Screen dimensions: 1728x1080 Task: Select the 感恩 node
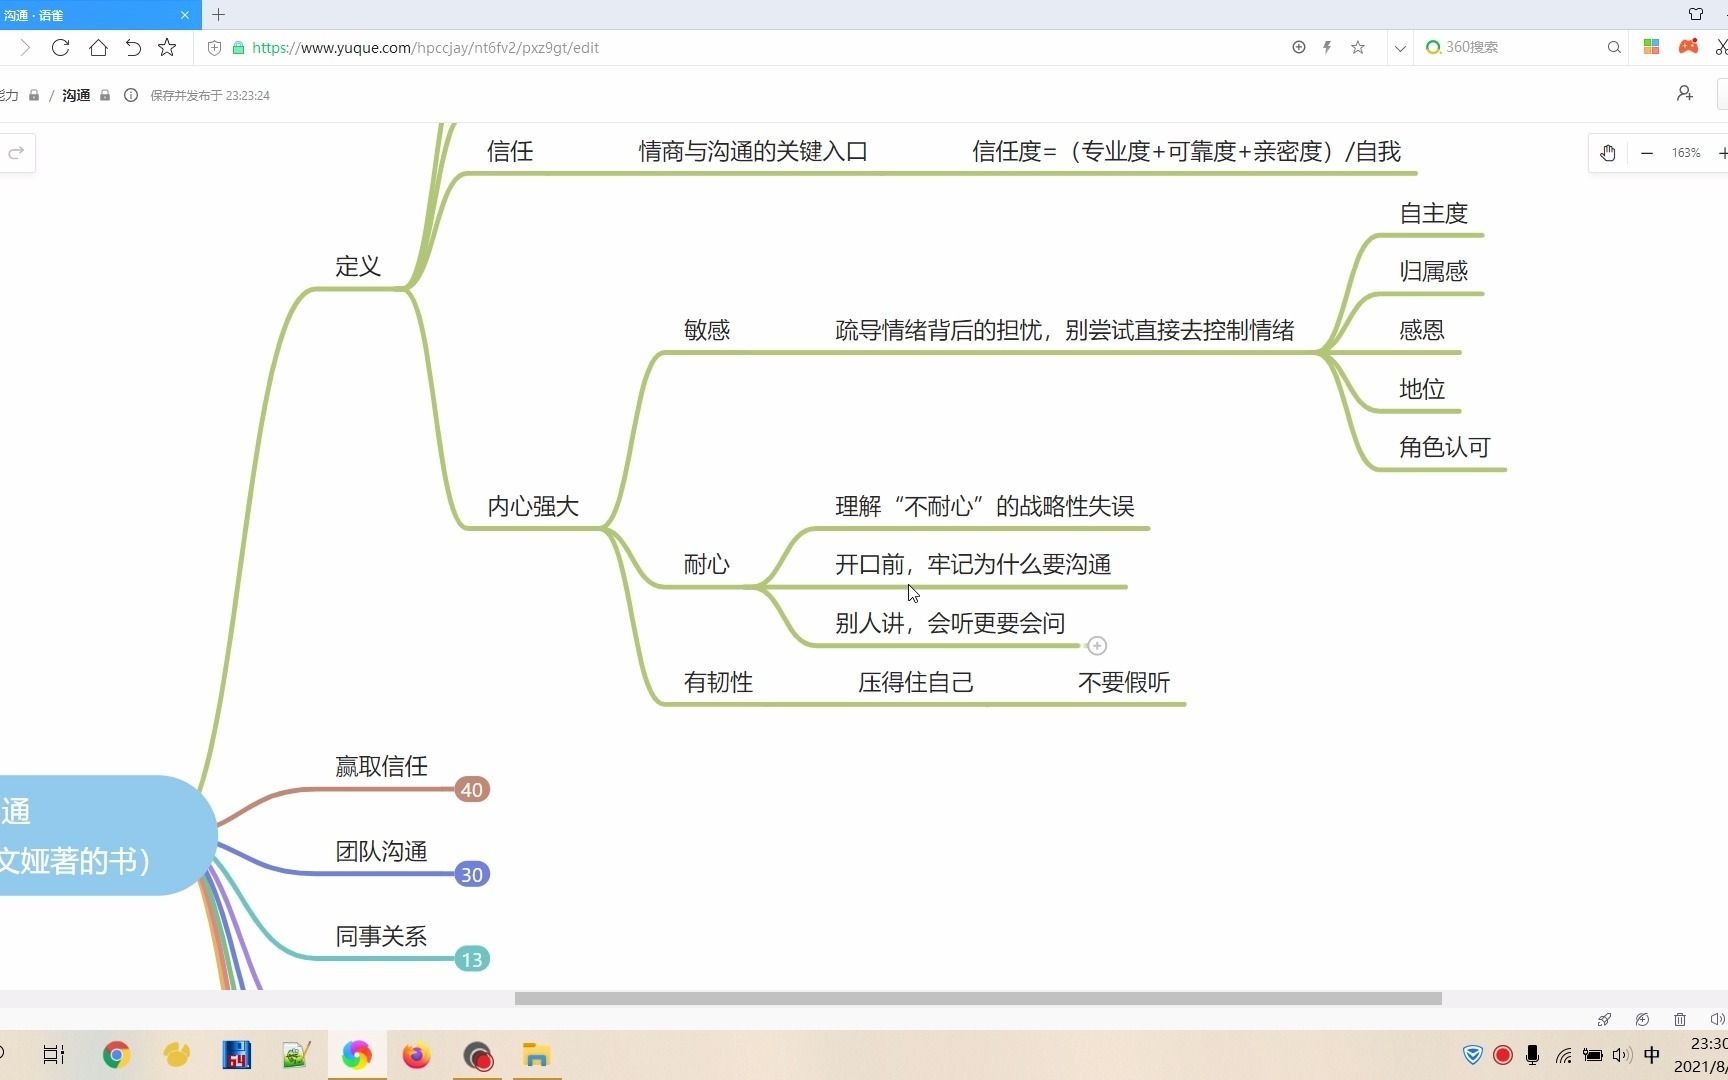point(1421,330)
